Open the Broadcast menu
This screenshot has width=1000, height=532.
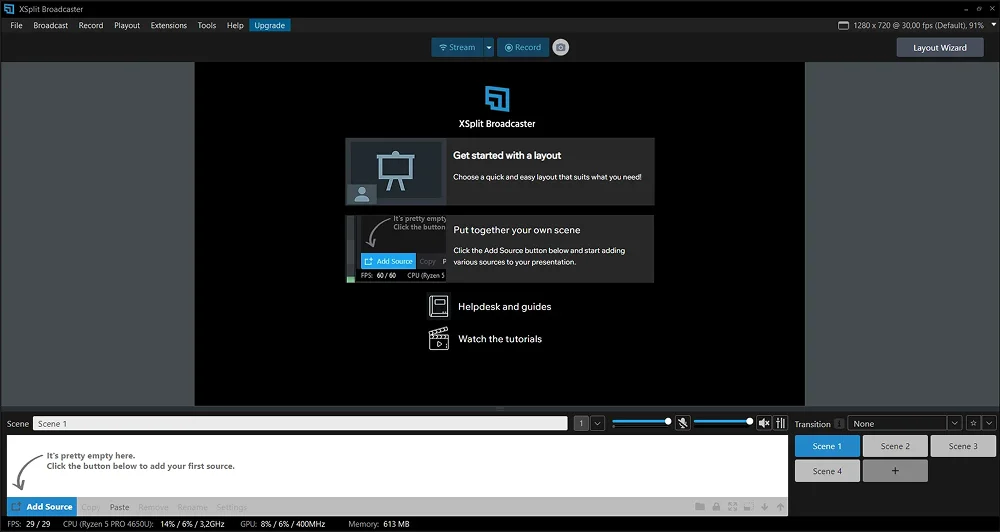pos(50,26)
